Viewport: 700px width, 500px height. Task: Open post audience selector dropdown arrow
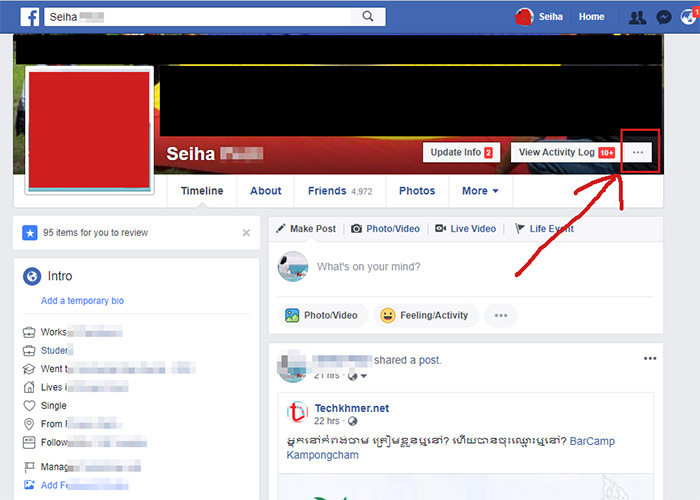pos(364,376)
